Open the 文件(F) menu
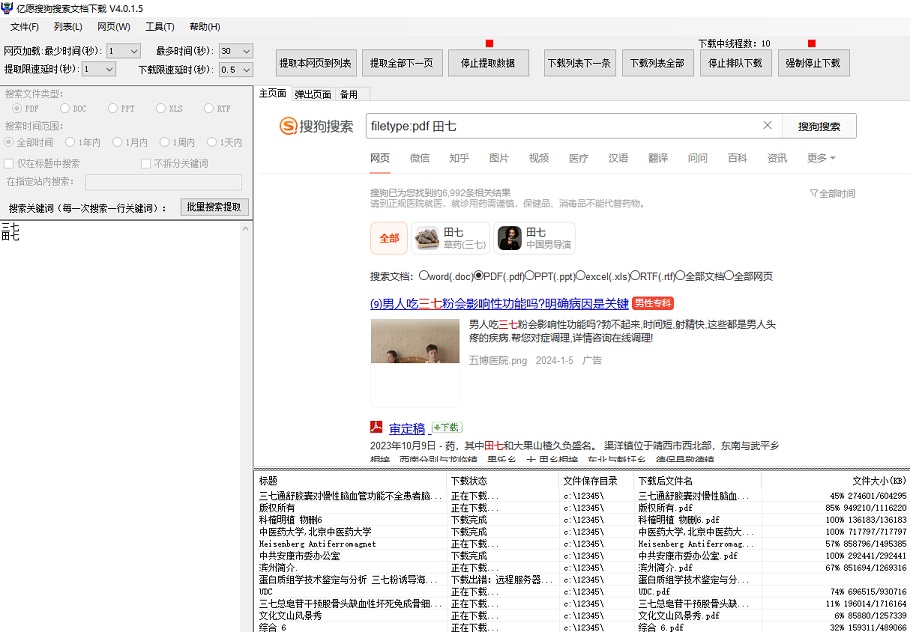Screen dimensions: 910x632 pos(24,27)
